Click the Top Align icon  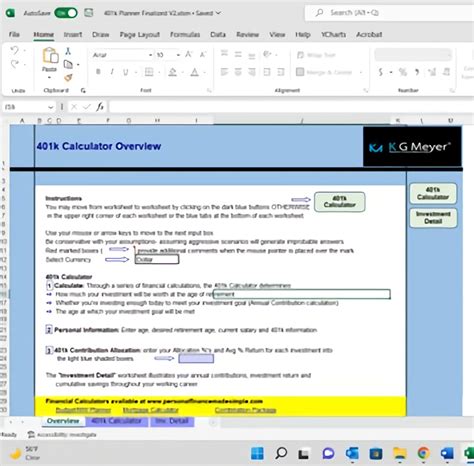tap(224, 54)
